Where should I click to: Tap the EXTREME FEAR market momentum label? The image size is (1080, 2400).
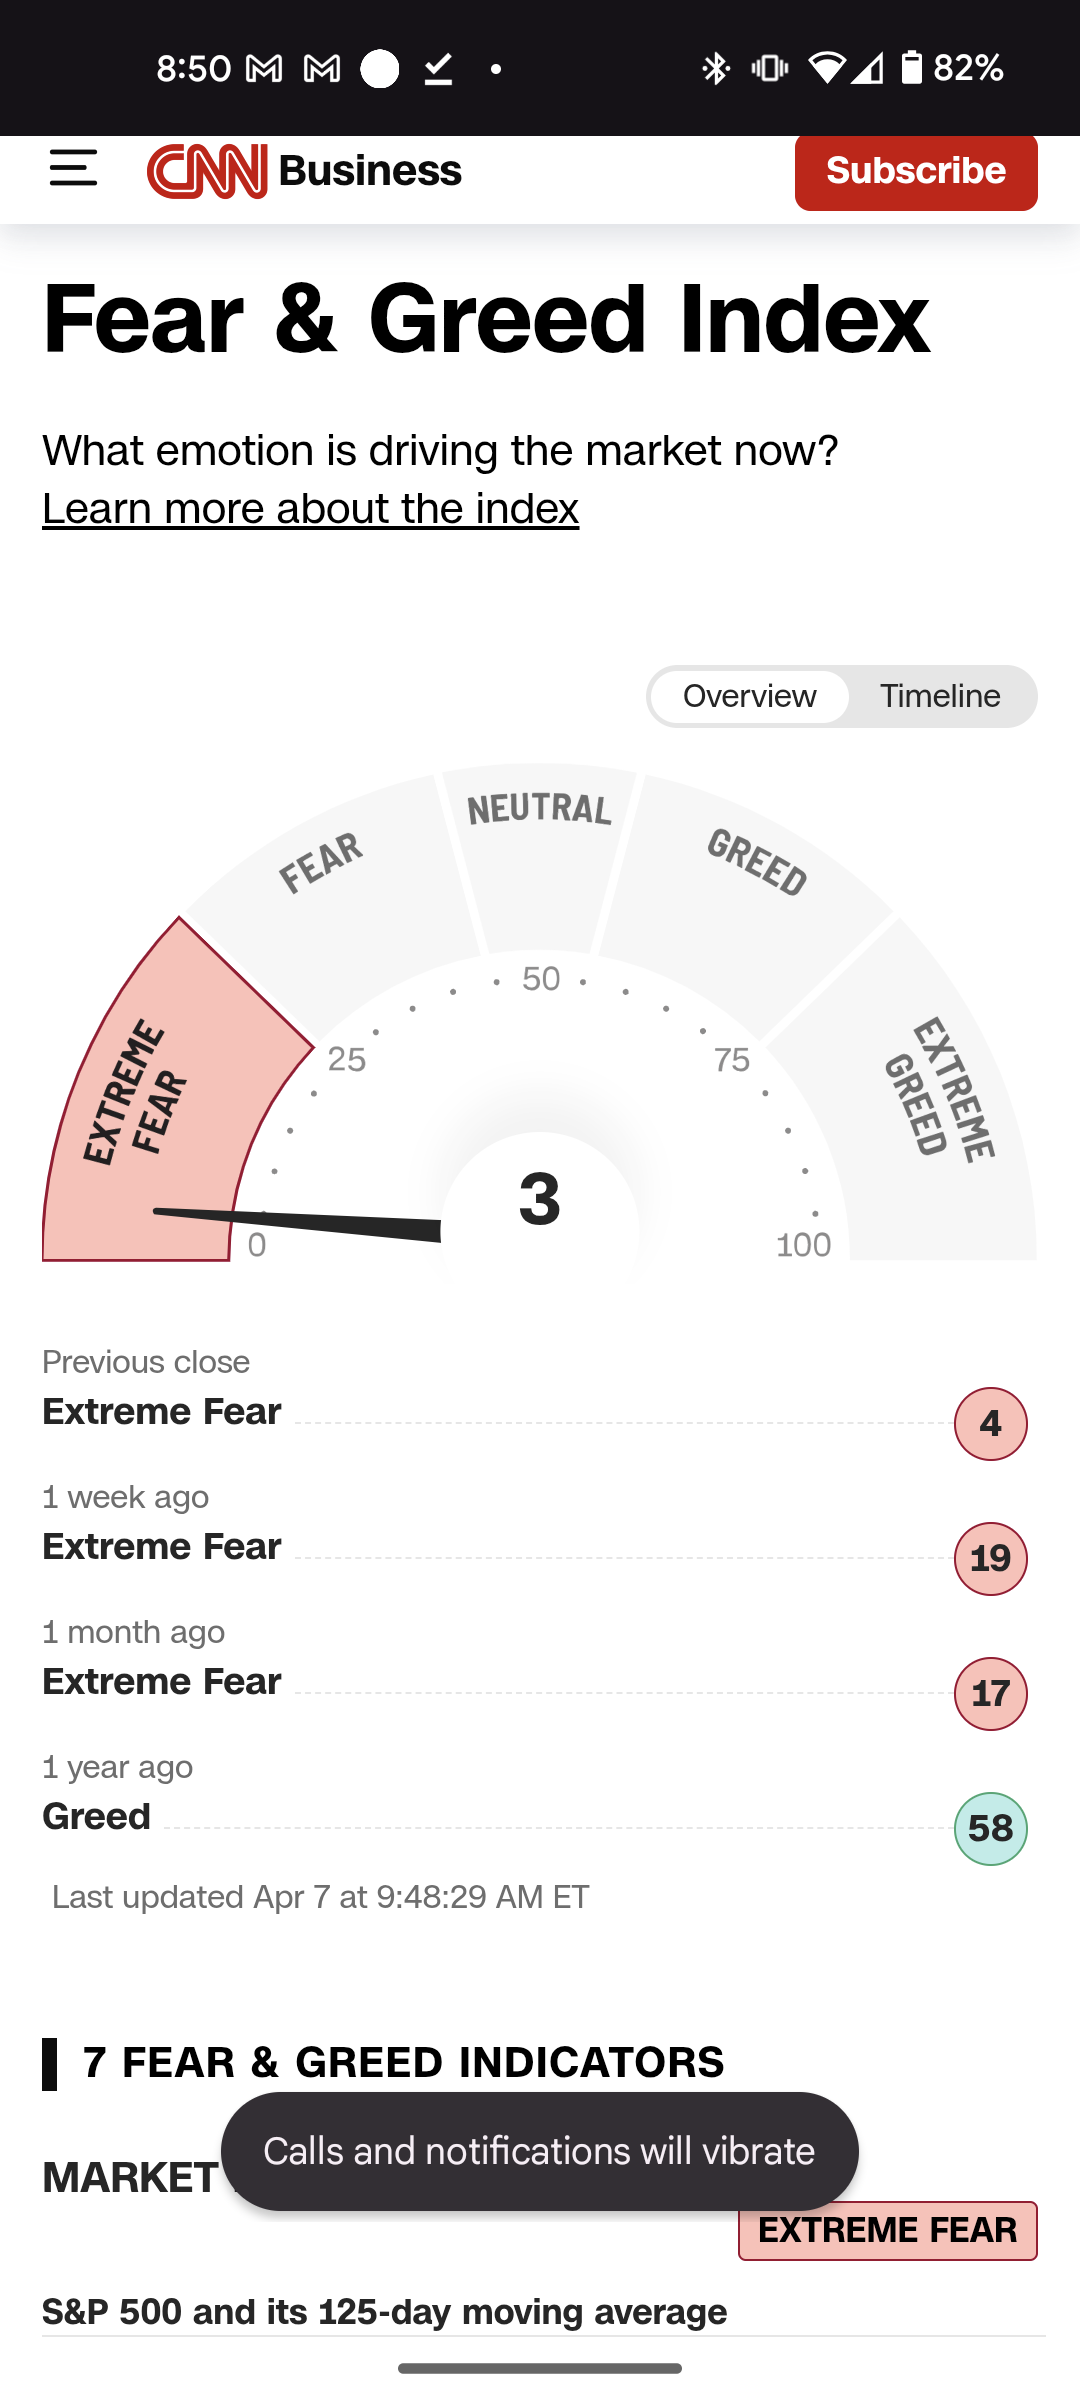pyautogui.click(x=888, y=2231)
